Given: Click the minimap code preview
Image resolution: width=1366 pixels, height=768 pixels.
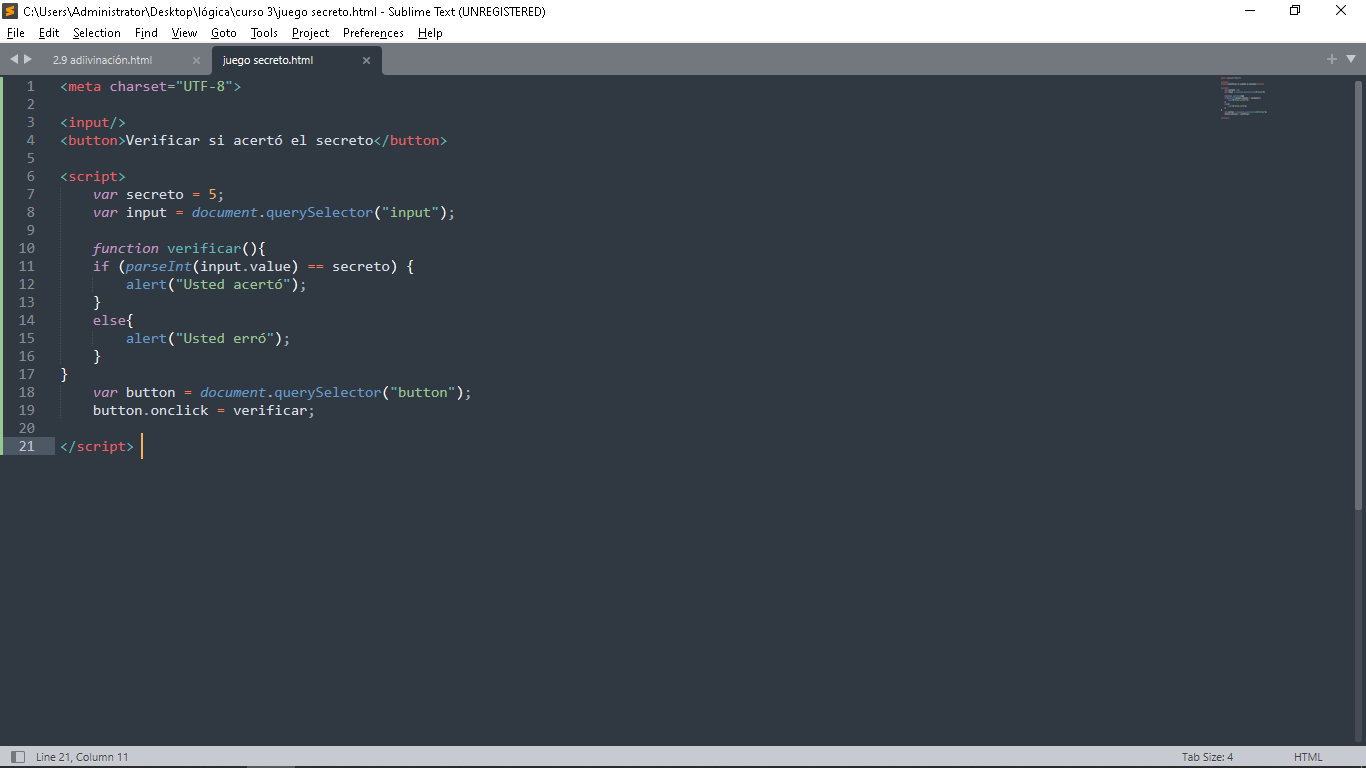Looking at the screenshot, I should tap(1243, 98).
